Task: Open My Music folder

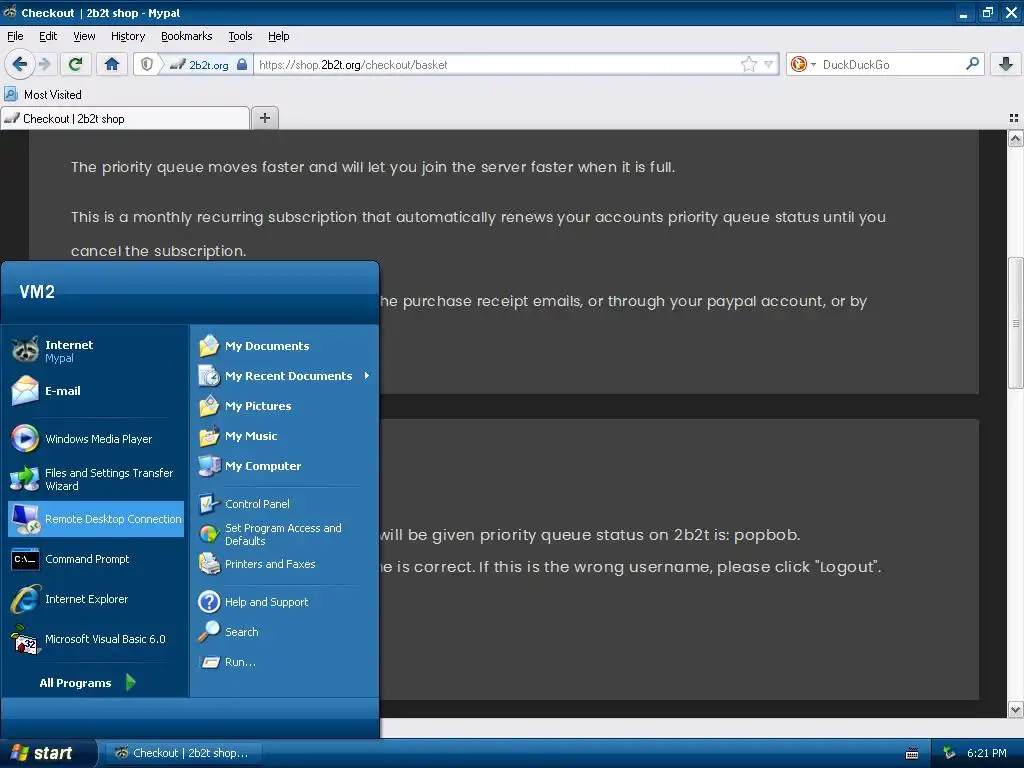Action: tap(284, 436)
